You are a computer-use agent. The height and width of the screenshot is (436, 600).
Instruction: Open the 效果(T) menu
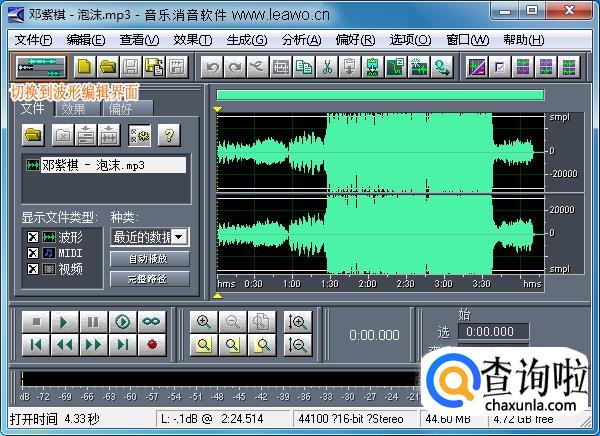click(x=192, y=40)
